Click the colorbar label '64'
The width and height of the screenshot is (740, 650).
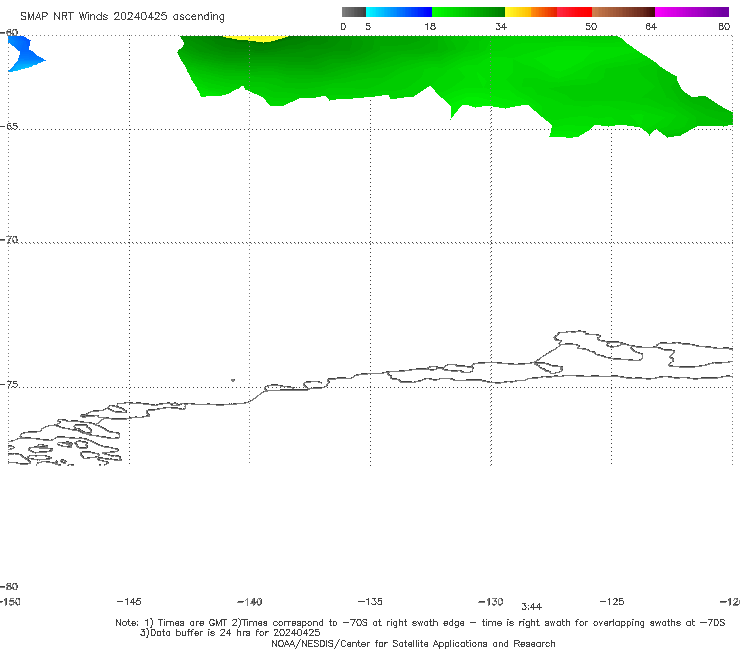click(651, 26)
